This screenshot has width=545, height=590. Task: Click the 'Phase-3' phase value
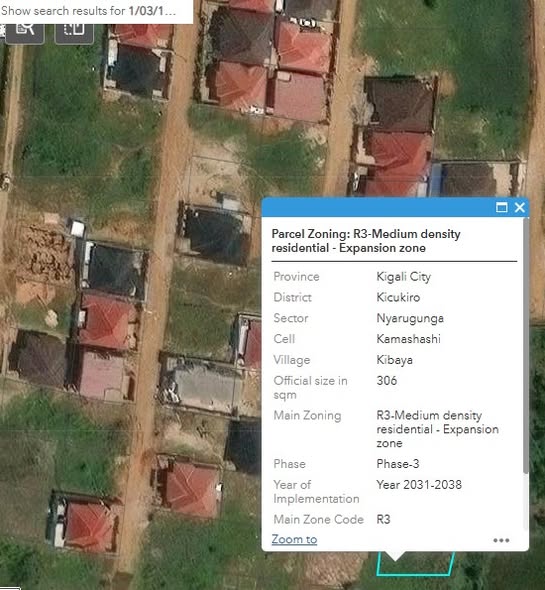(398, 464)
